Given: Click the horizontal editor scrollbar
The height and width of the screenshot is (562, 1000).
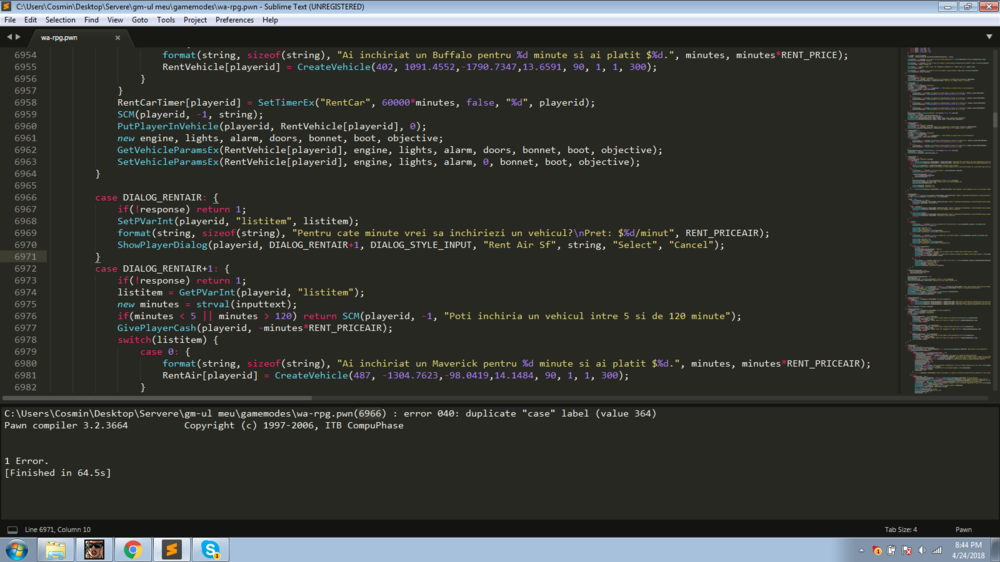Looking at the screenshot, I should 157,398.
